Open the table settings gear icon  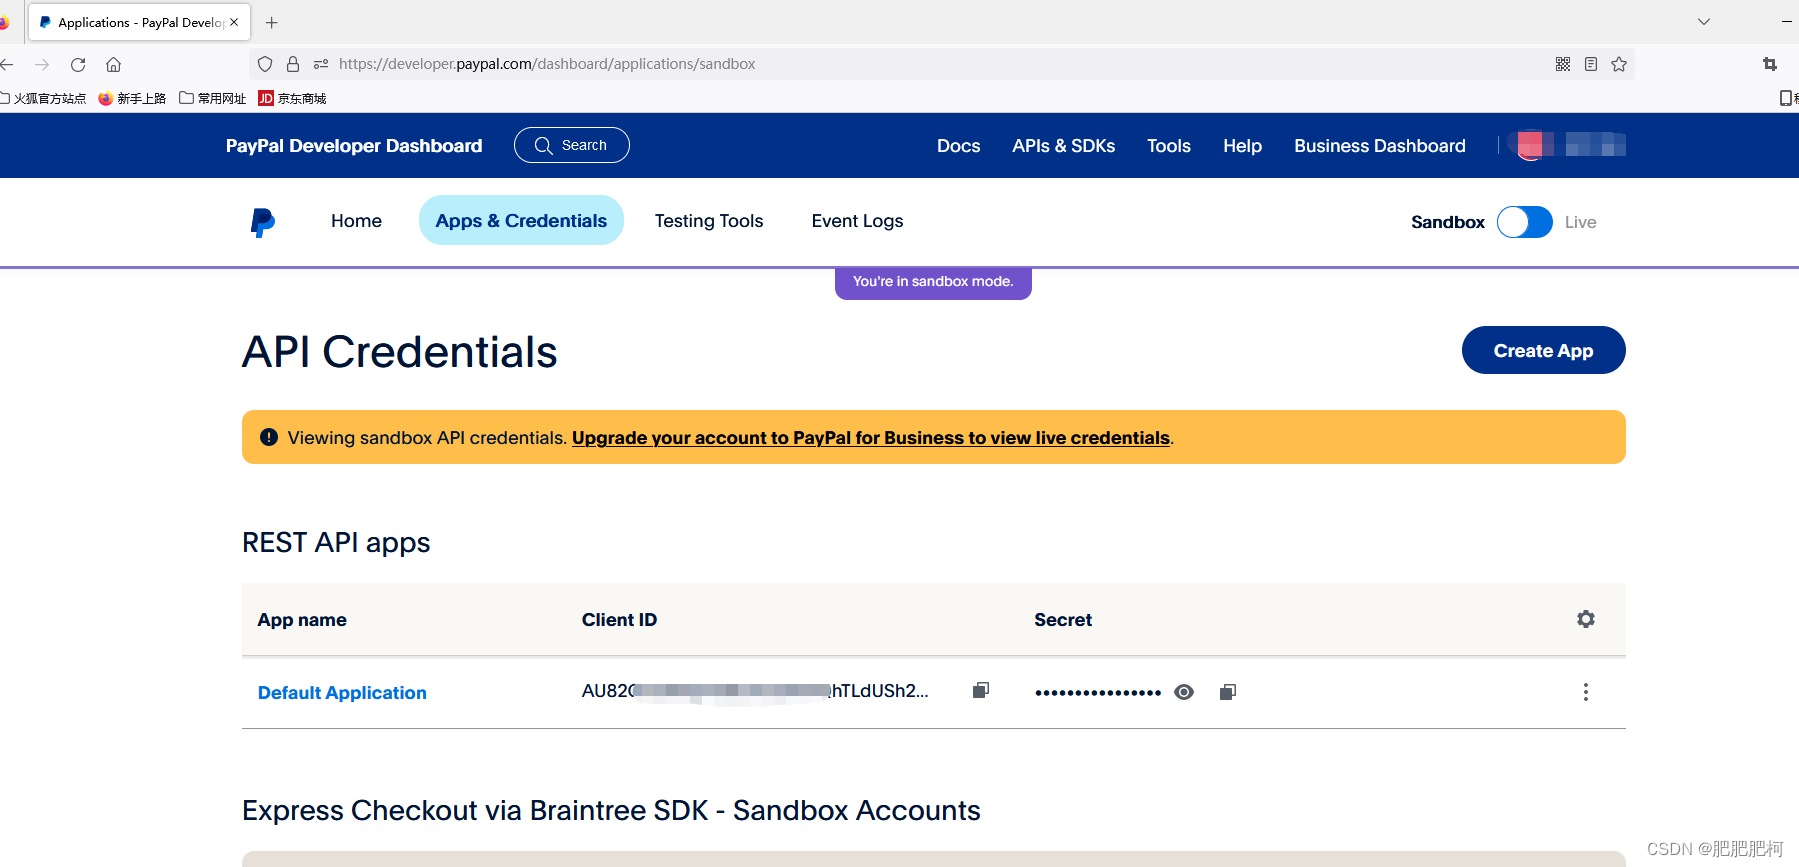coord(1586,619)
